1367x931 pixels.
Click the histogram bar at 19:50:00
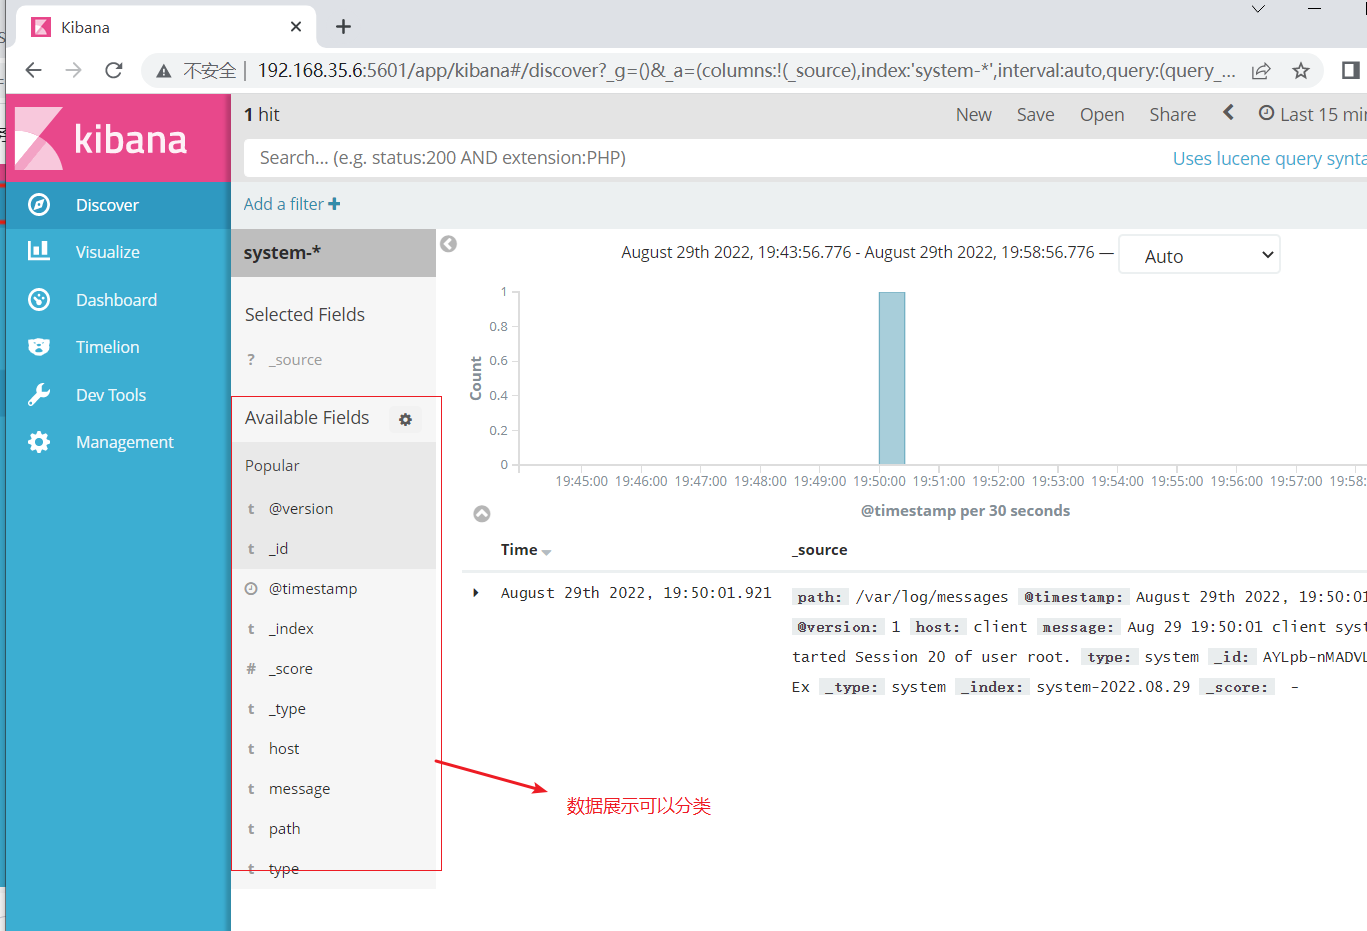coord(892,378)
